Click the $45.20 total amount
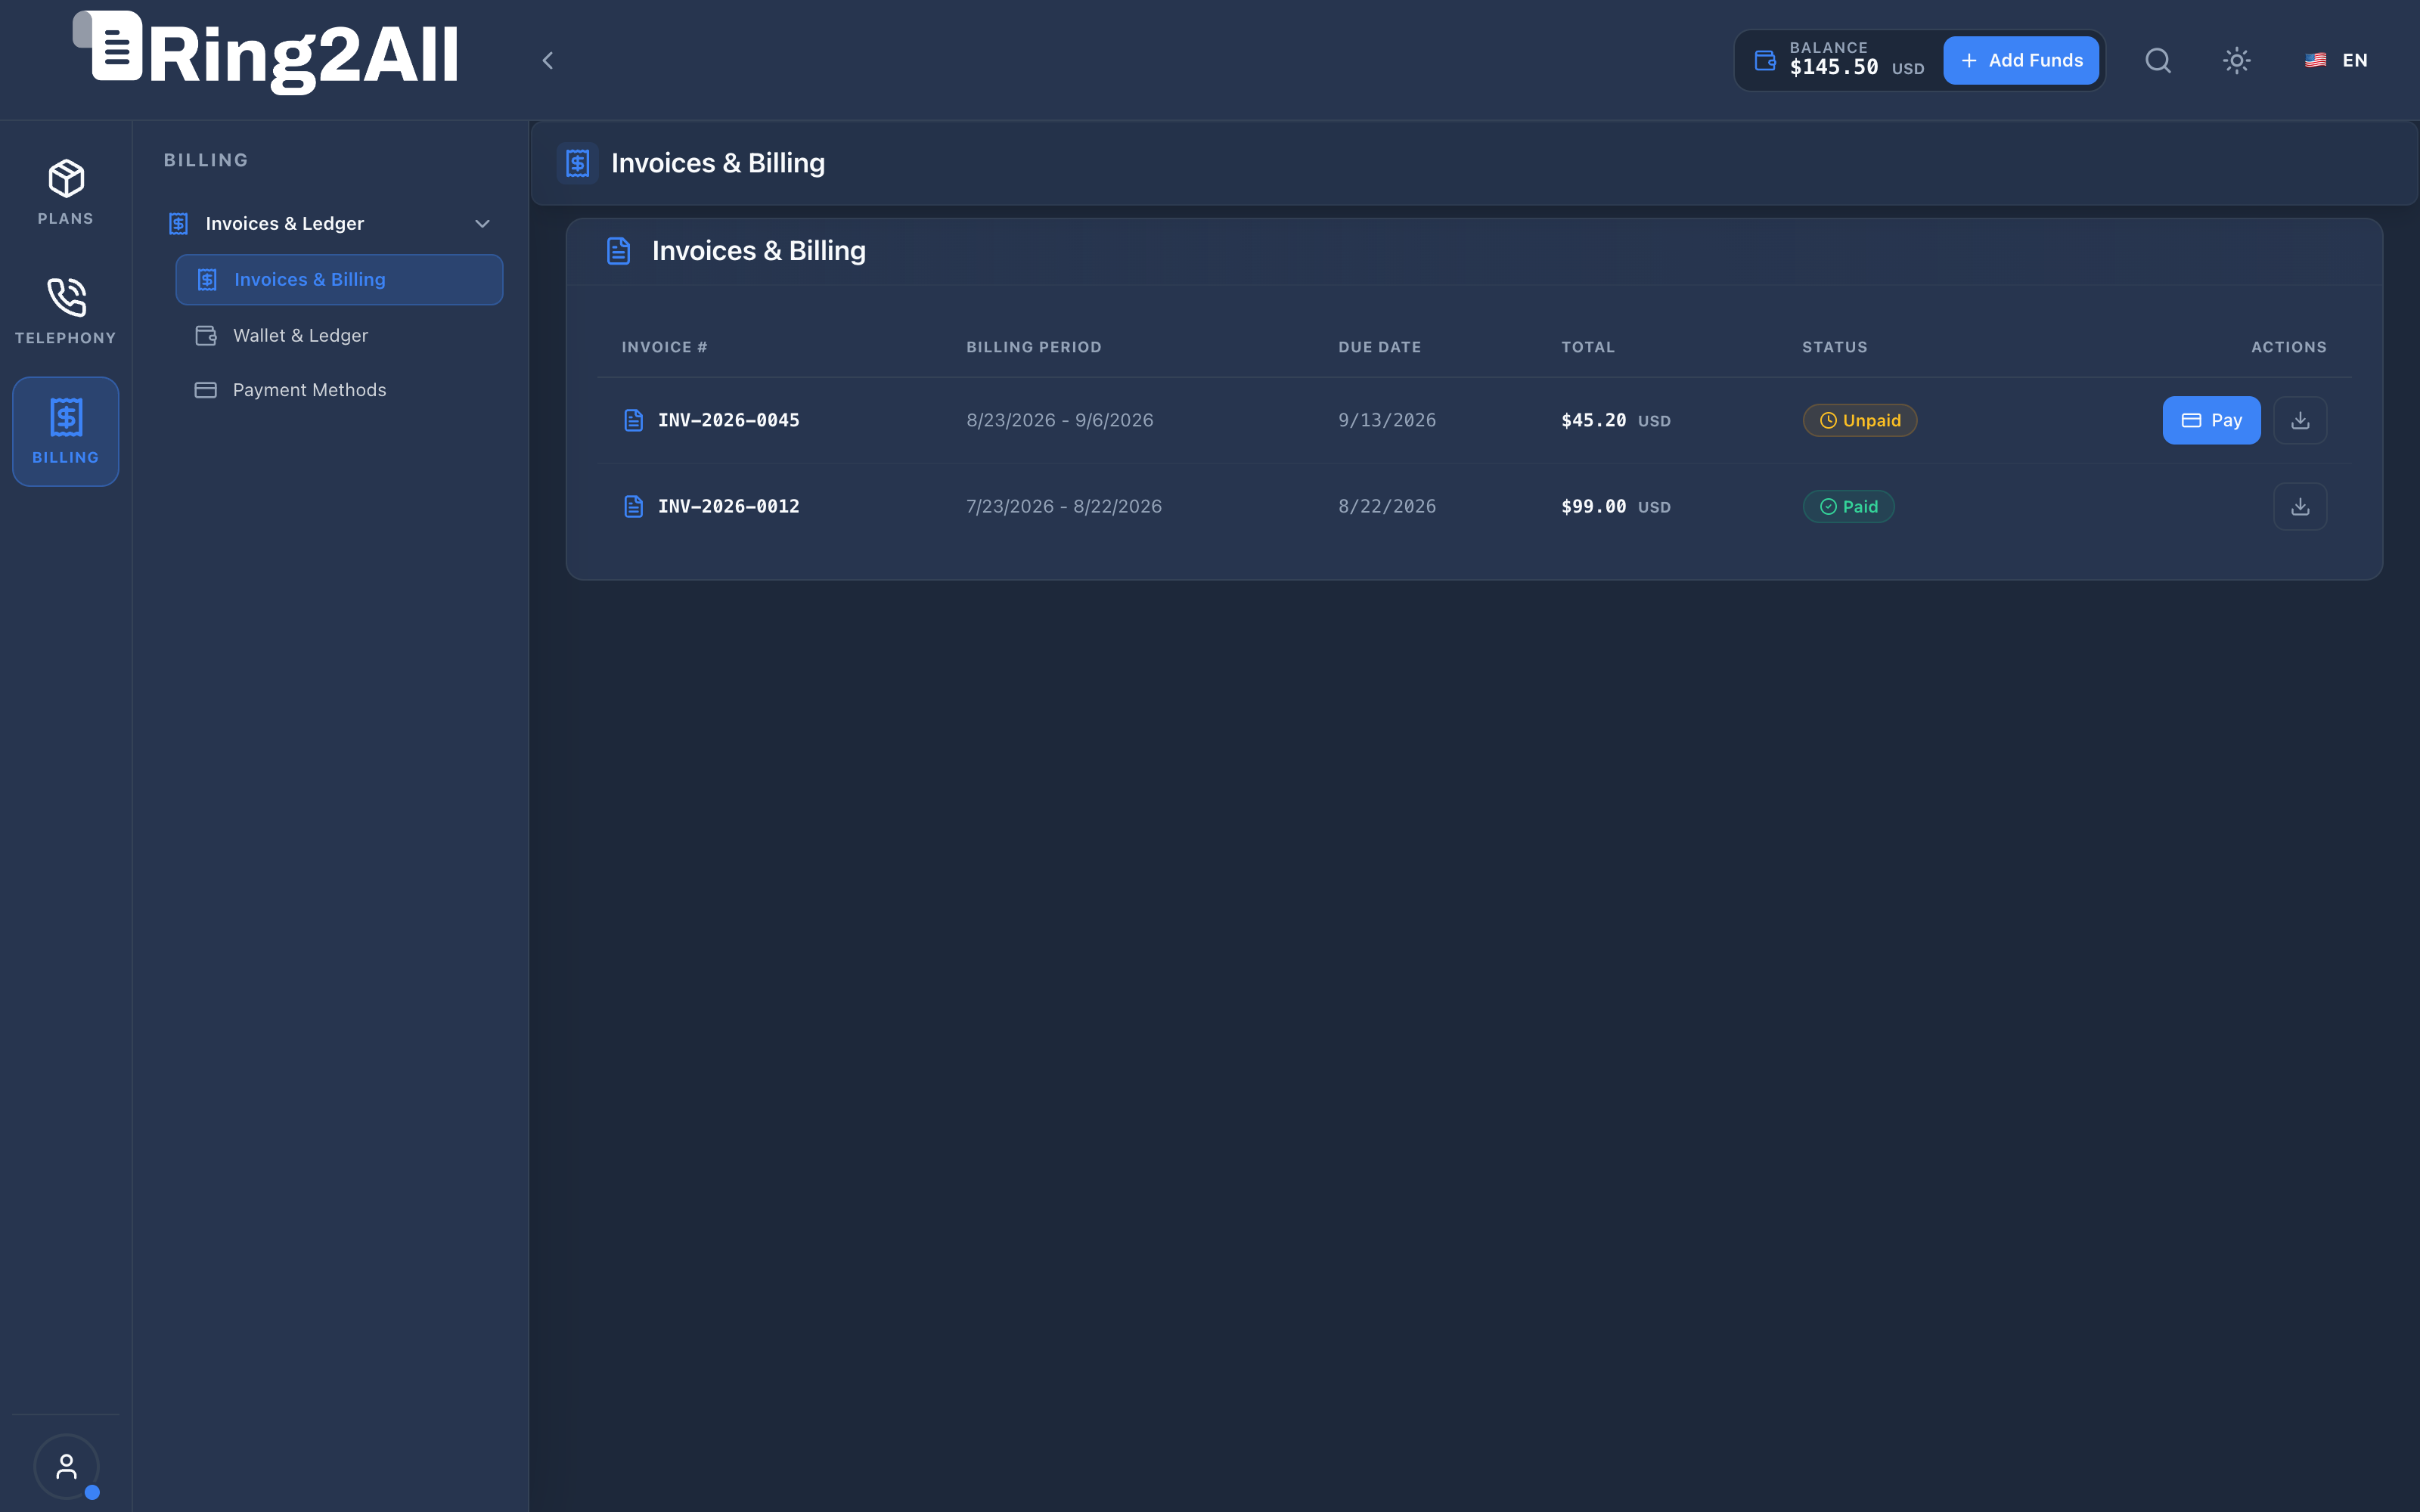Image resolution: width=2420 pixels, height=1512 pixels. (1594, 421)
